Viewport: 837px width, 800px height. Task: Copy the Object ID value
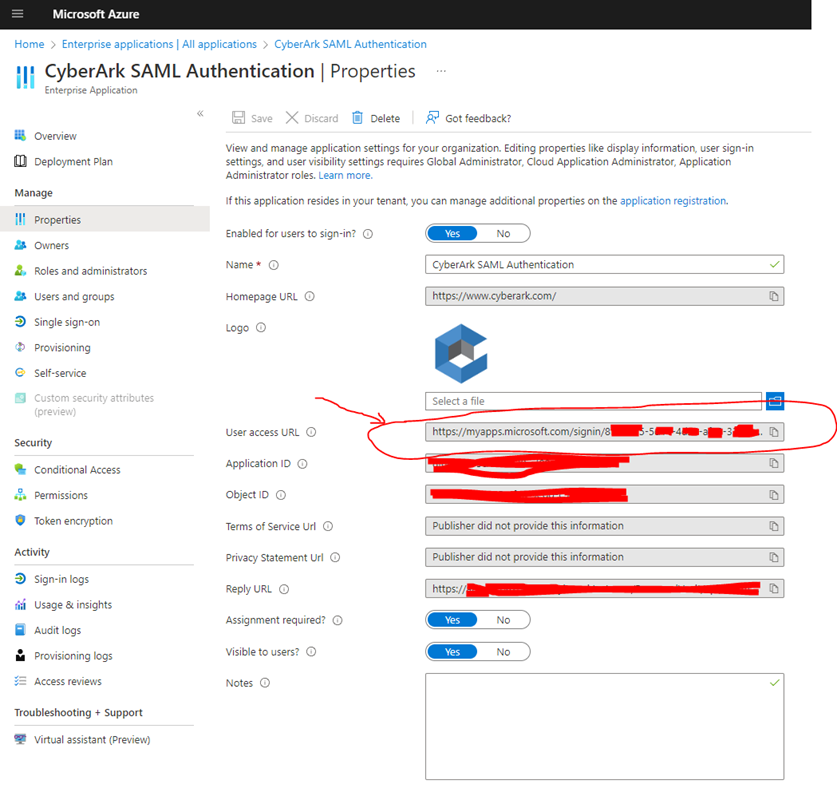(772, 494)
